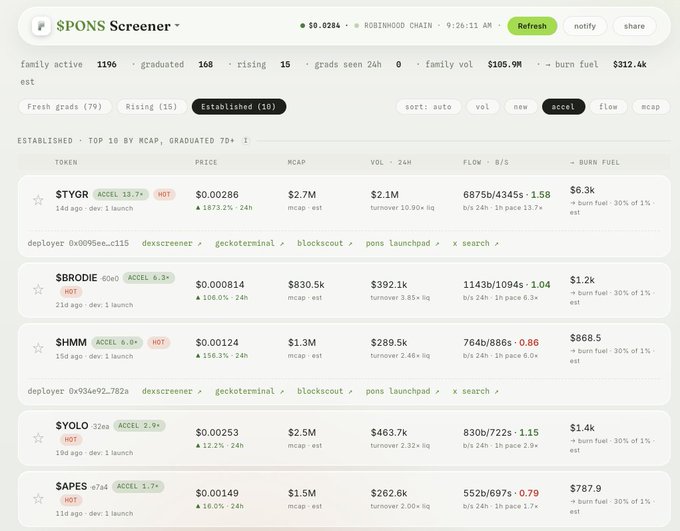Viewport: 680px width, 531px height.
Task: Open blockscout link in $TYGR row
Action: 324,243
